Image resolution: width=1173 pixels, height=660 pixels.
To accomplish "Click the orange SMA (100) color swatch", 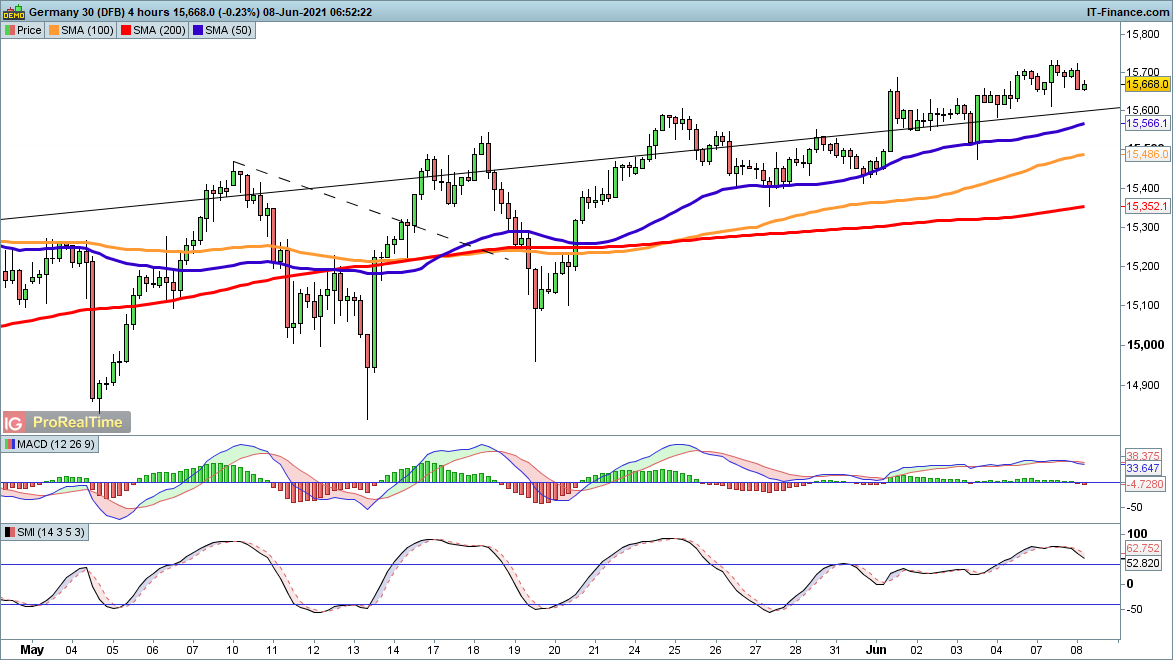I will click(x=56, y=30).
